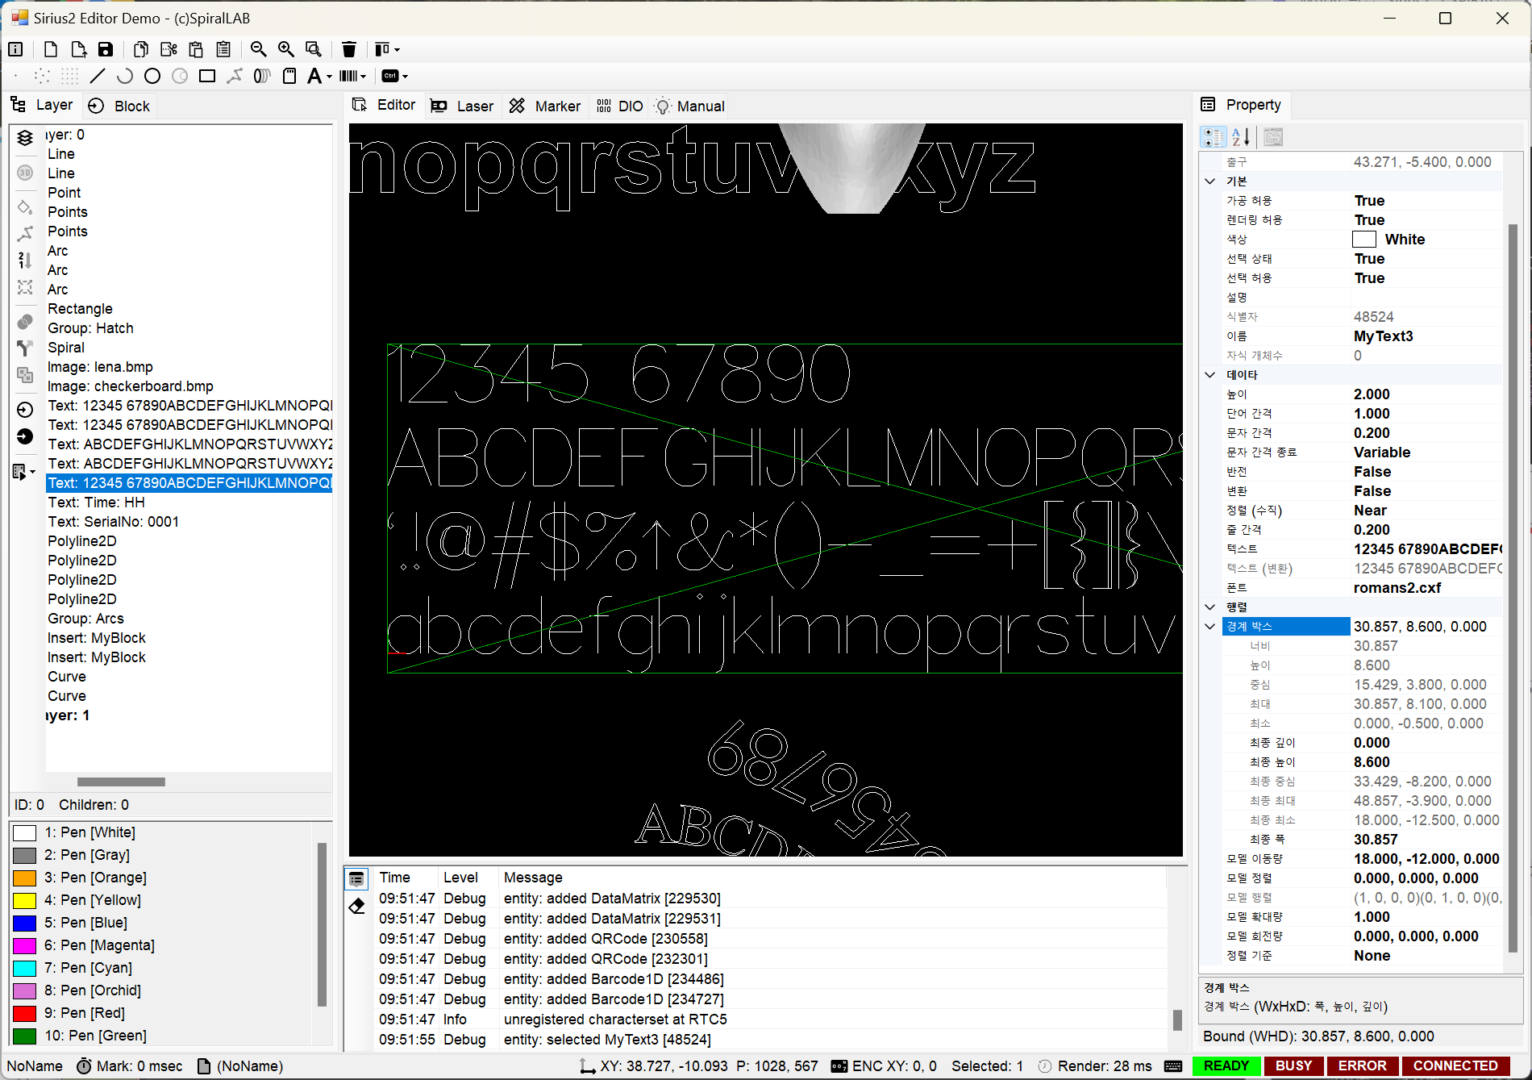Delete selection with trash can icon
The image size is (1532, 1080).
pyautogui.click(x=349, y=49)
